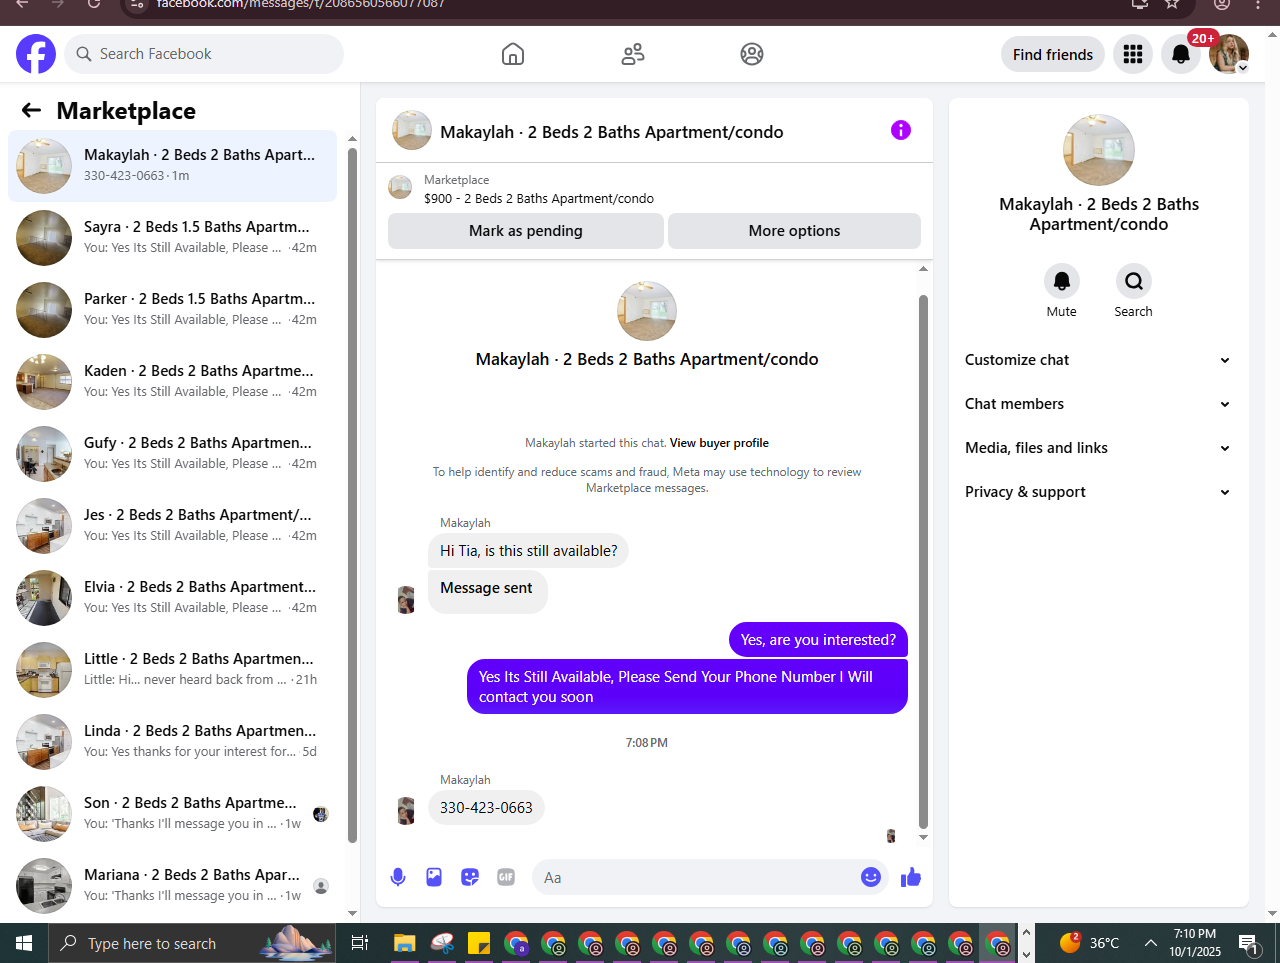Attach a file with the image icon
1280x963 pixels.
[434, 877]
